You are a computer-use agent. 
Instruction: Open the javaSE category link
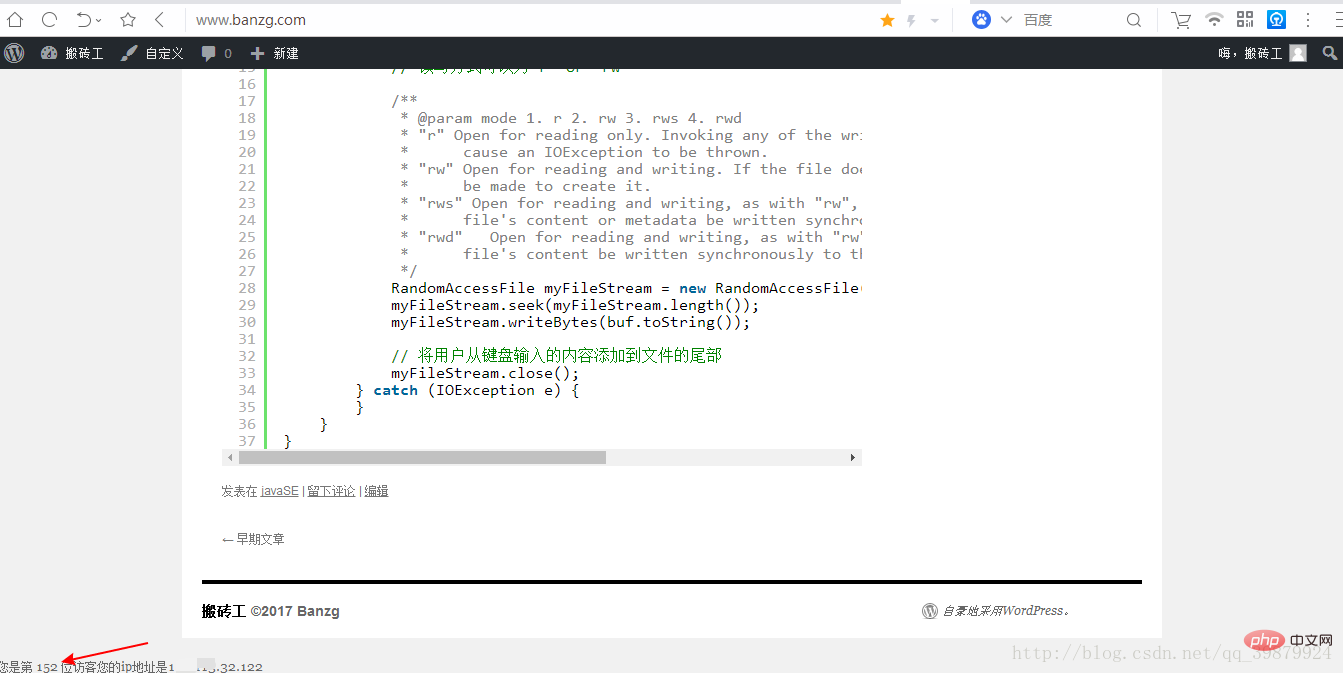tap(279, 490)
